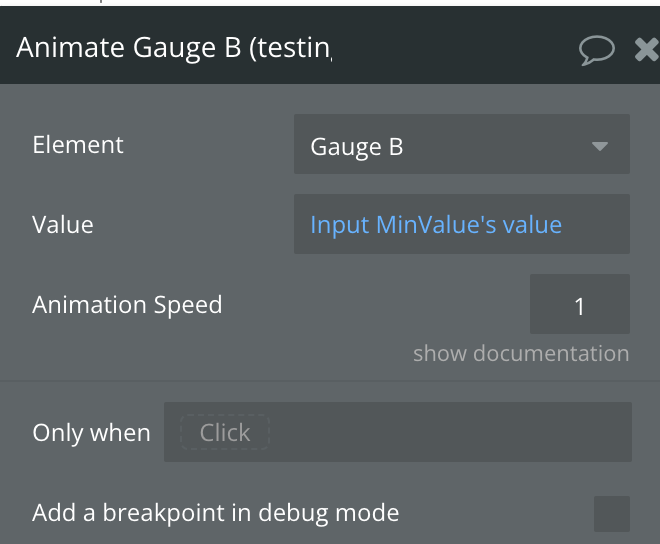Click the Value field label
The height and width of the screenshot is (544, 660).
pos(63,224)
